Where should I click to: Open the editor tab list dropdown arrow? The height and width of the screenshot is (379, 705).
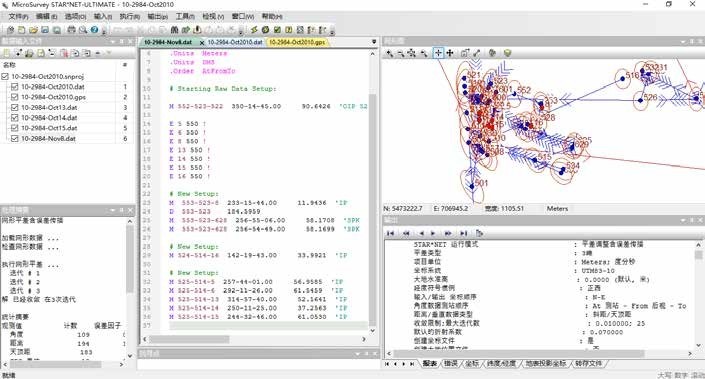pos(374,42)
